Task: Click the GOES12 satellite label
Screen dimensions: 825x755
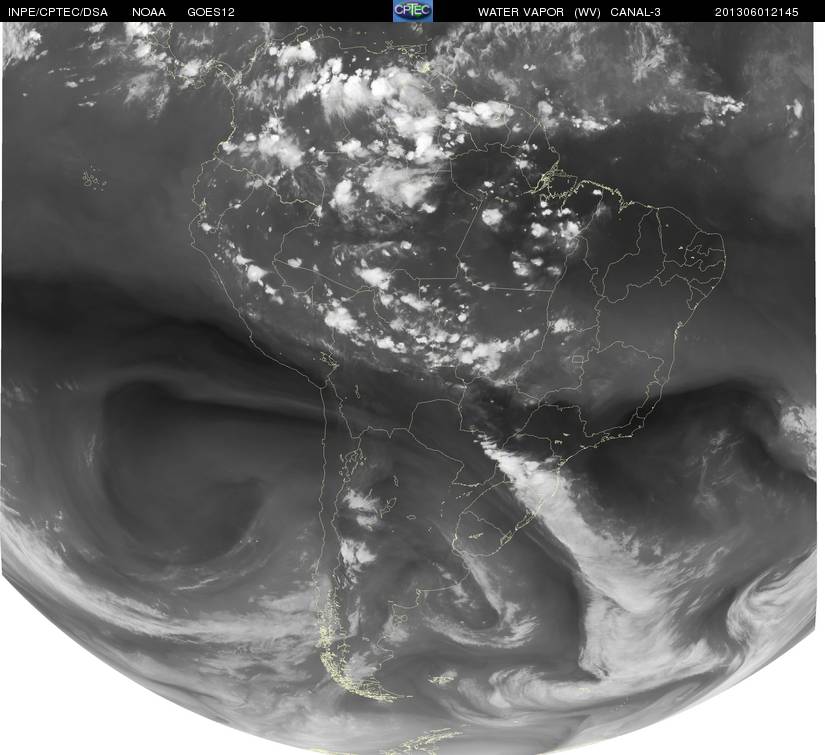Action: click(x=211, y=12)
